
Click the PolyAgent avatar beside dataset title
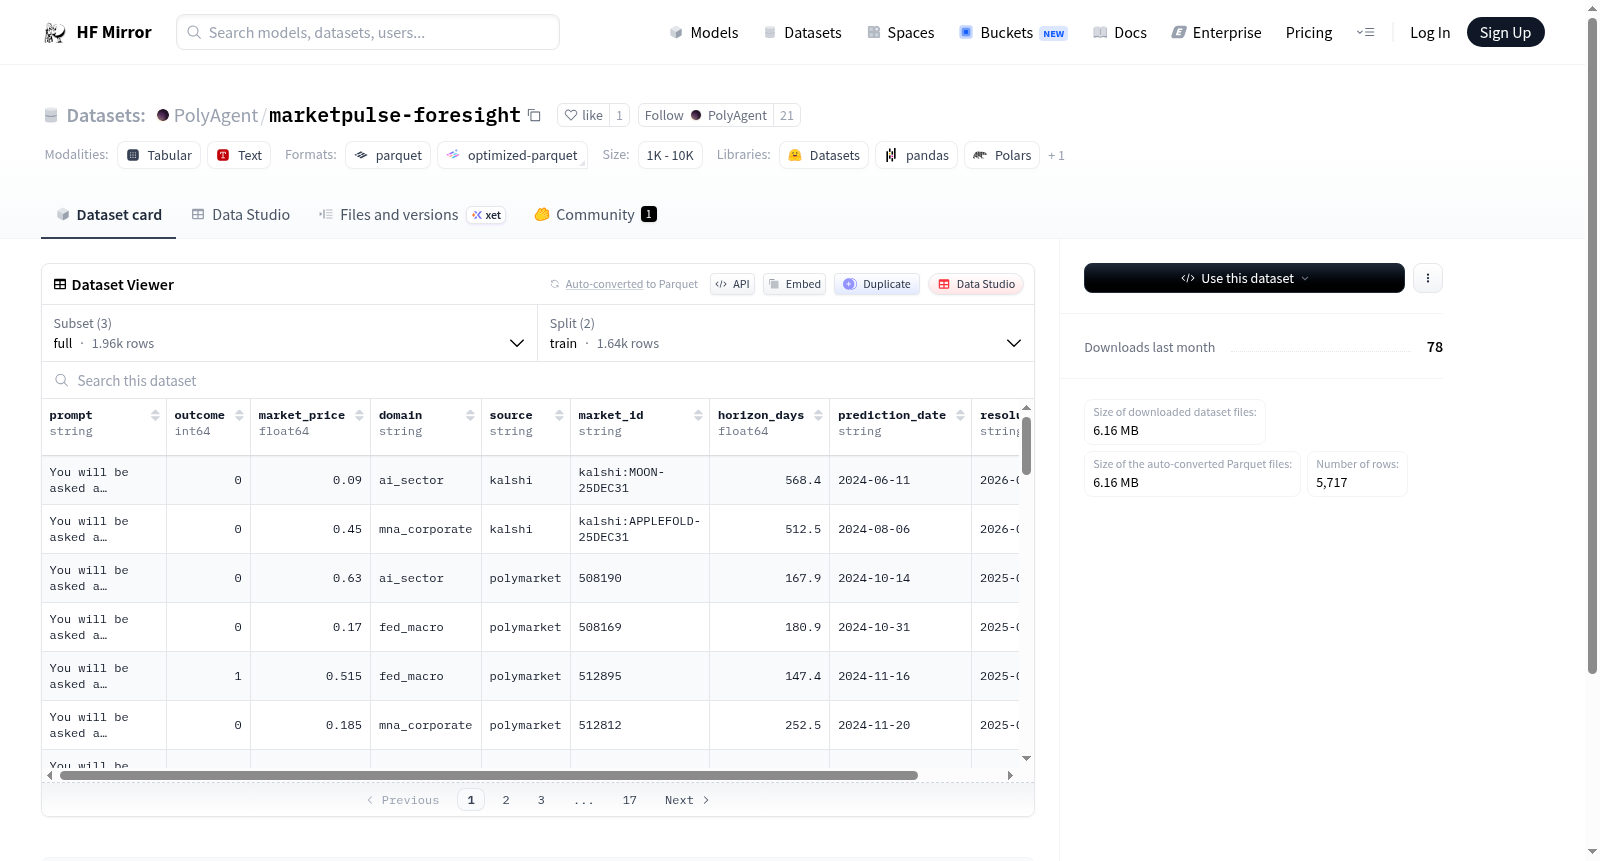(x=163, y=116)
